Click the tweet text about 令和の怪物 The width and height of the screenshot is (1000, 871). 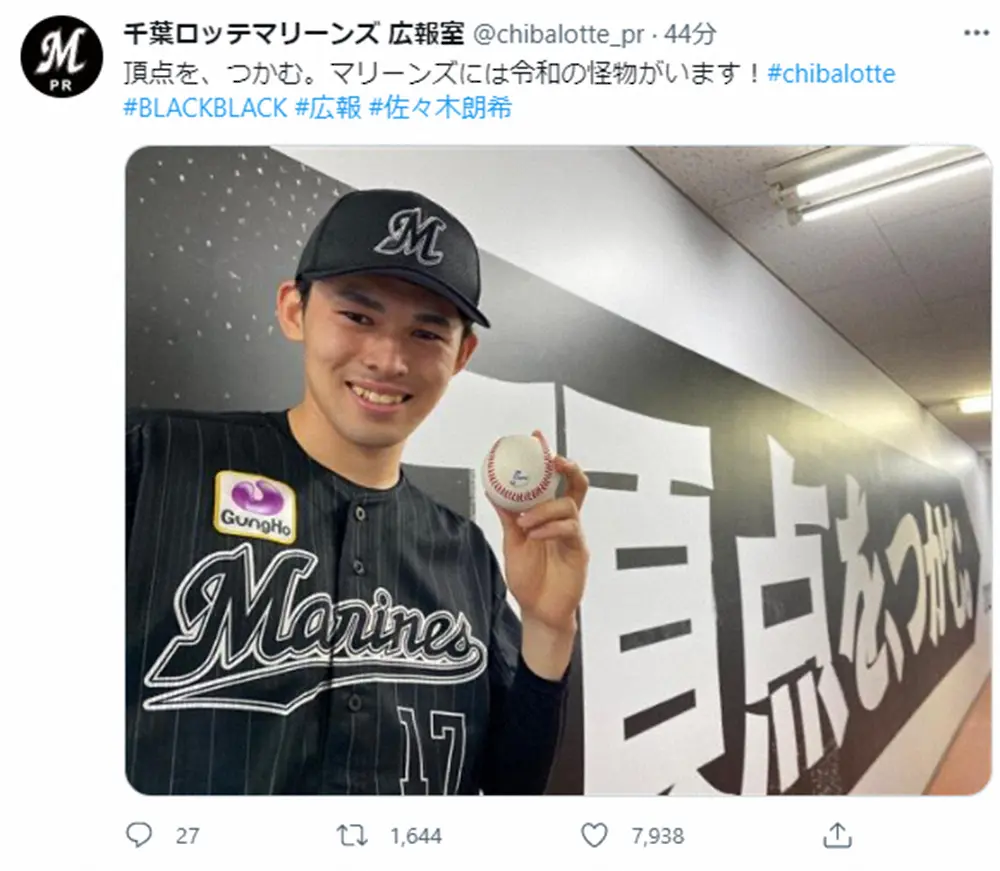tap(443, 74)
